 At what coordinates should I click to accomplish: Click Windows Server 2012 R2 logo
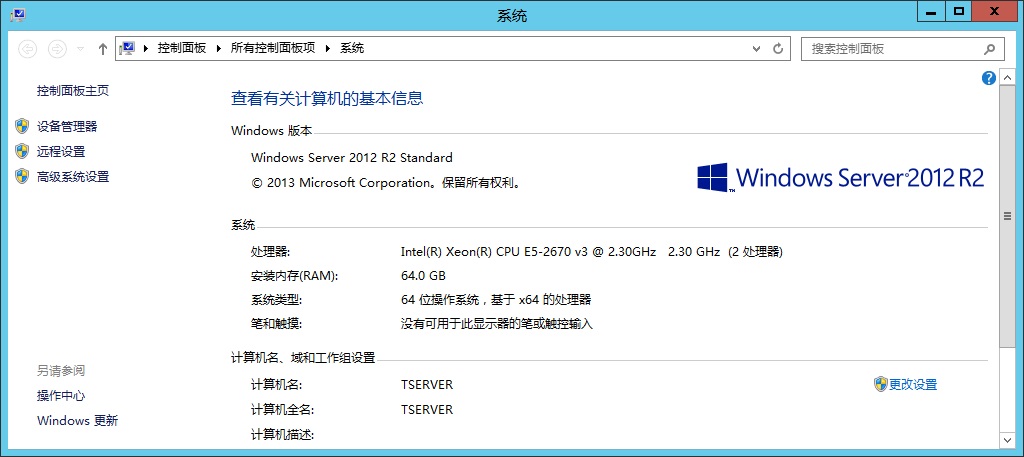point(840,178)
